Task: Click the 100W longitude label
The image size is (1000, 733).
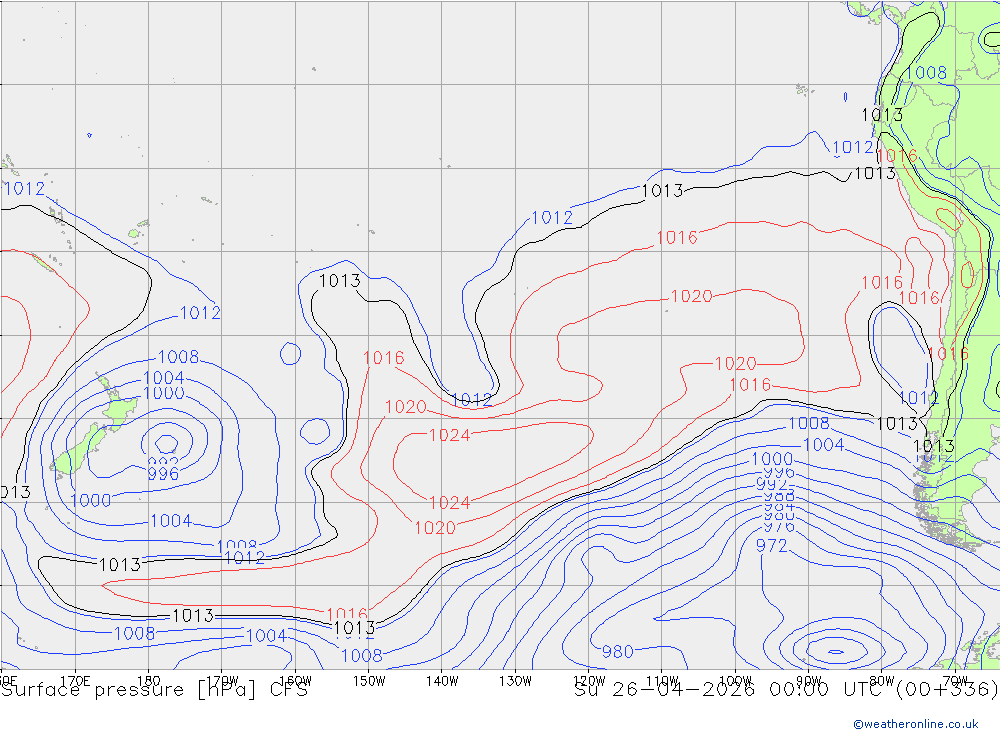Action: coord(735,681)
